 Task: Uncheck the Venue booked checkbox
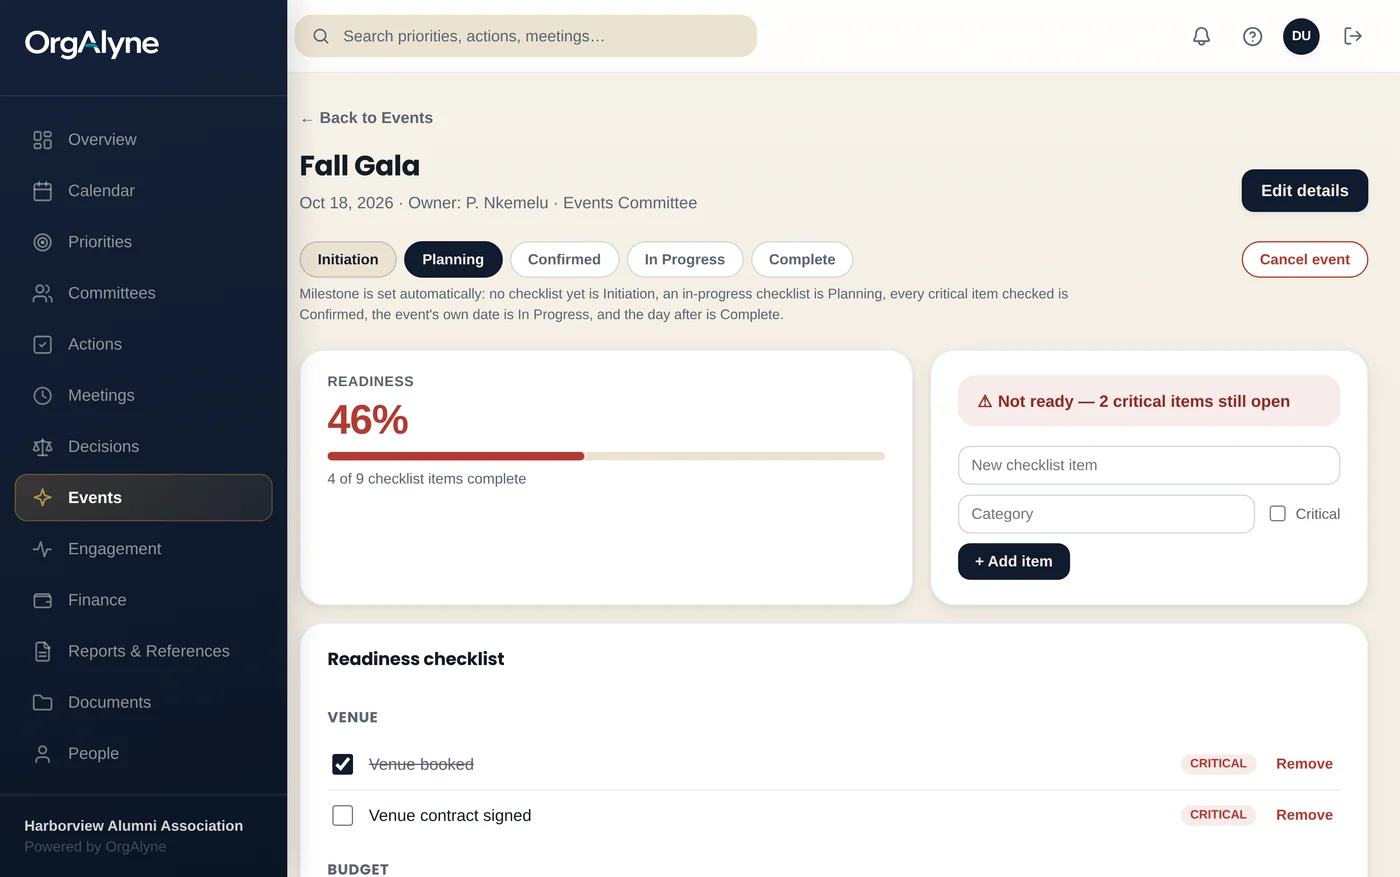click(342, 764)
